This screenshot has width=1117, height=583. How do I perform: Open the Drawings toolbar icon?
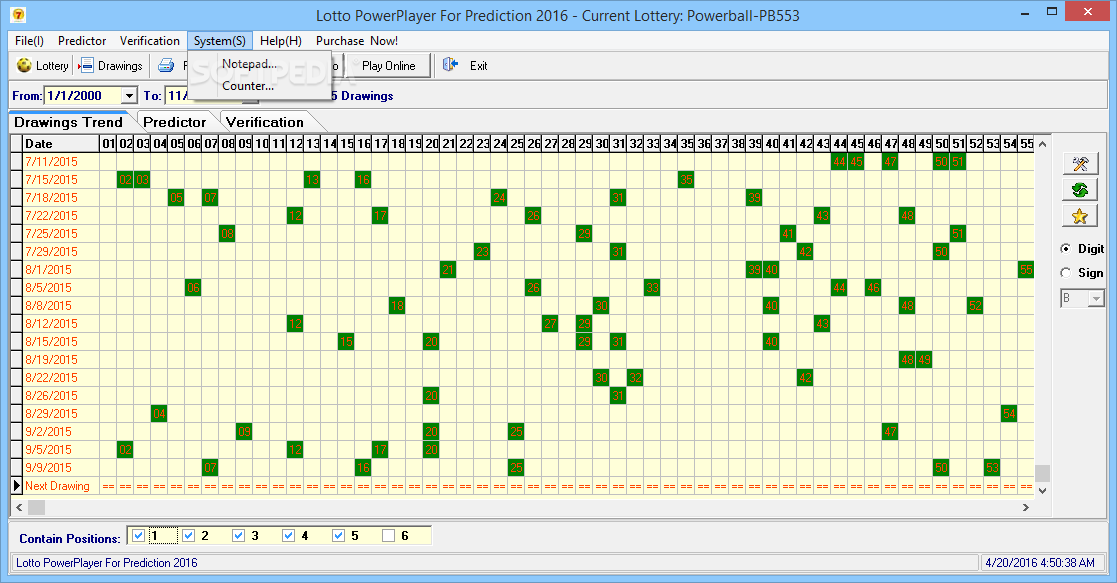(85, 66)
